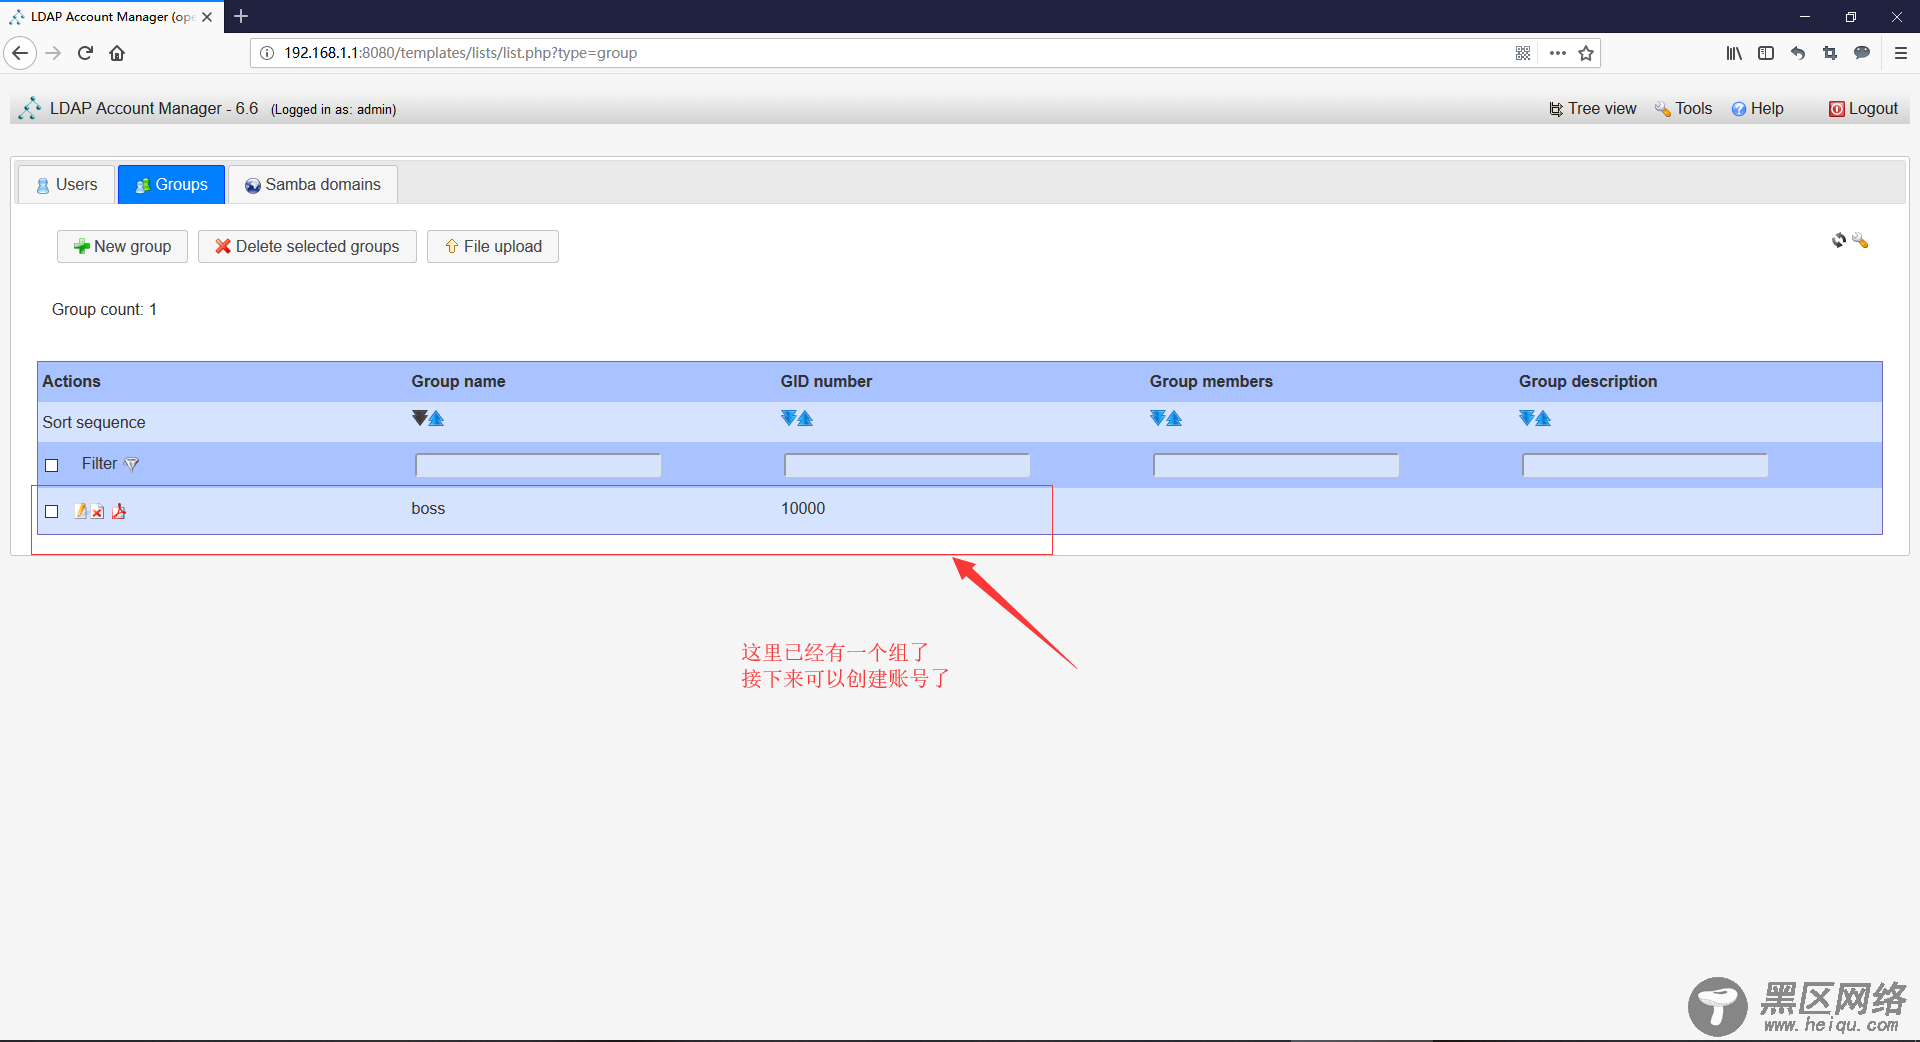Bookmark this page with star icon

point(1586,53)
